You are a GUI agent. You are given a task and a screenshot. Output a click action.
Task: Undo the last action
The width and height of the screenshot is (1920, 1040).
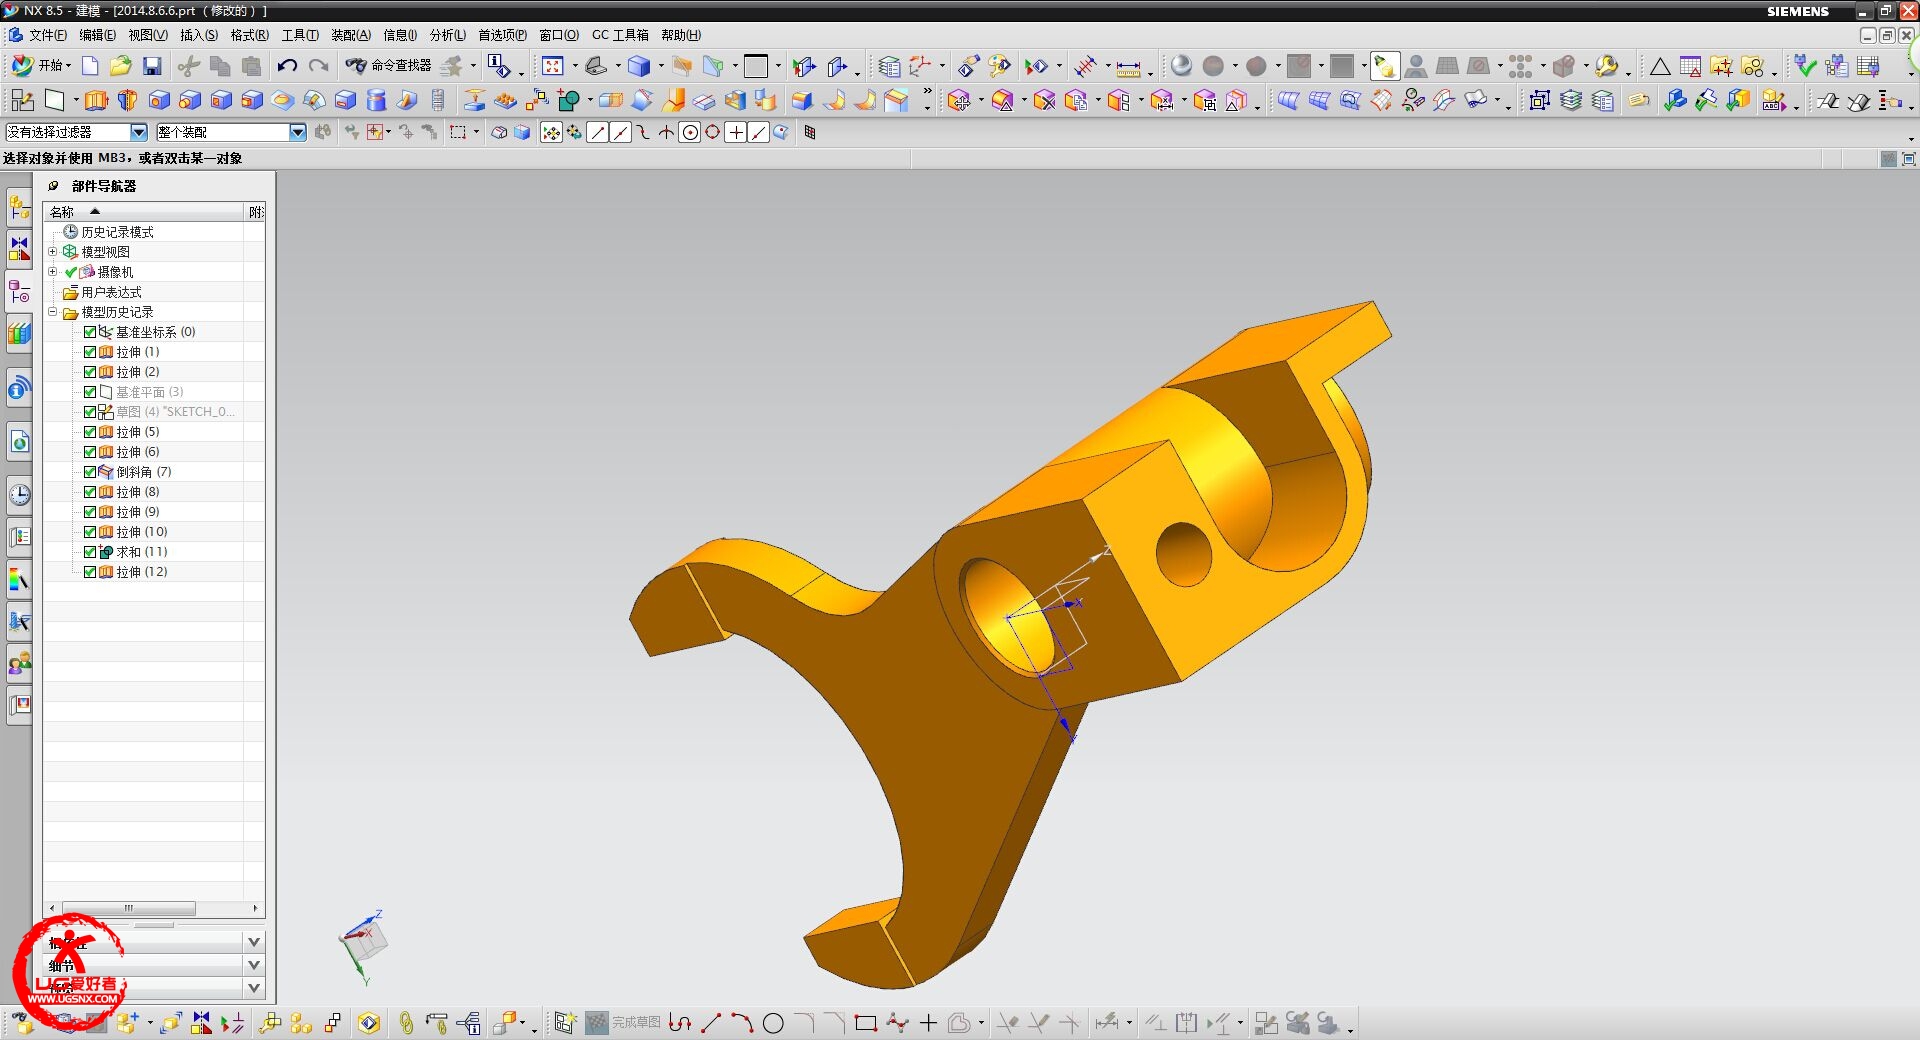pyautogui.click(x=287, y=66)
